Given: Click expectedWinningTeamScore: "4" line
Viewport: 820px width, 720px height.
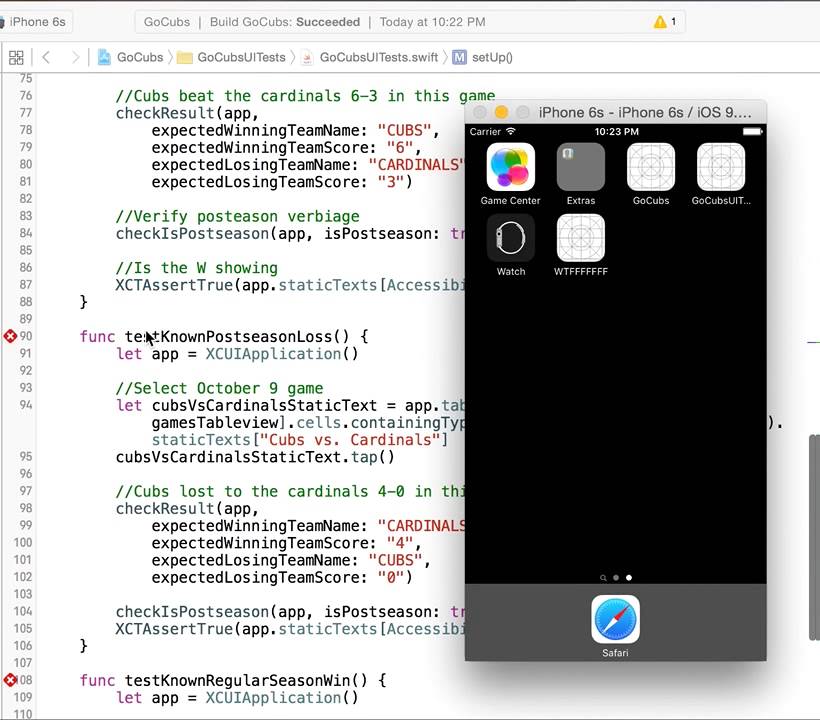Looking at the screenshot, I should (x=287, y=543).
